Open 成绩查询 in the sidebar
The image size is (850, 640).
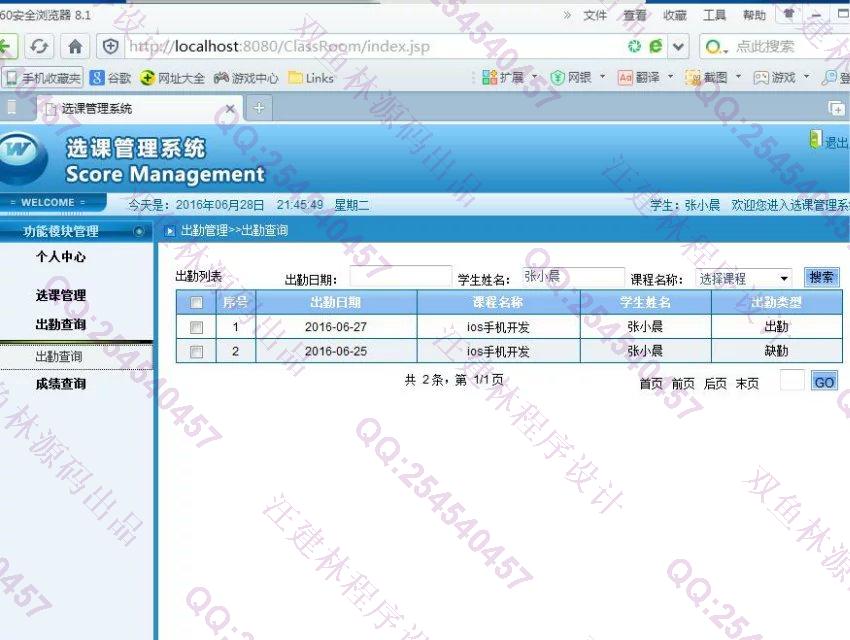(61, 384)
